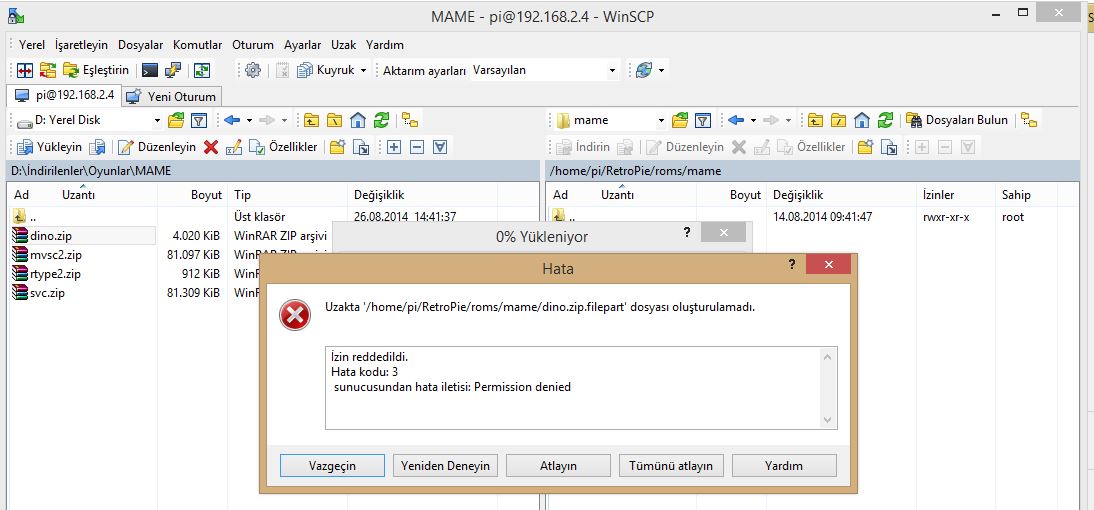Click the Filter icon in local panel
This screenshot has width=1094, height=510.
click(199, 121)
